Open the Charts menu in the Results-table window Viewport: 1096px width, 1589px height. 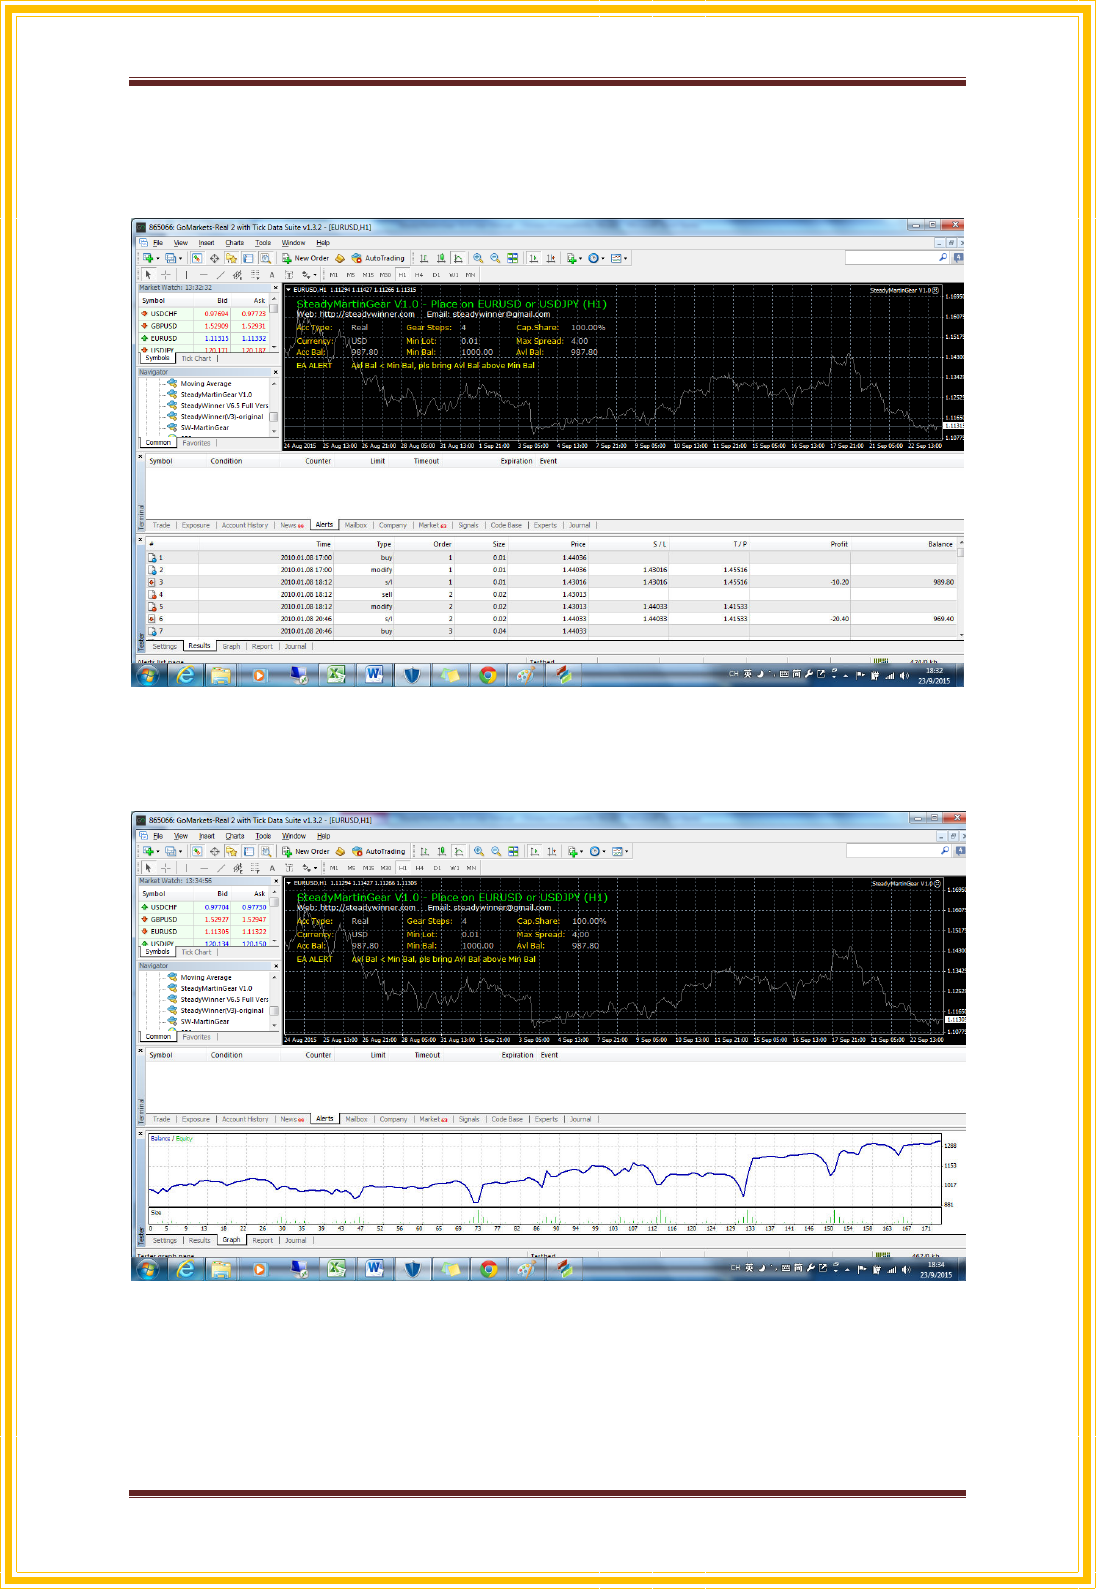pos(234,243)
